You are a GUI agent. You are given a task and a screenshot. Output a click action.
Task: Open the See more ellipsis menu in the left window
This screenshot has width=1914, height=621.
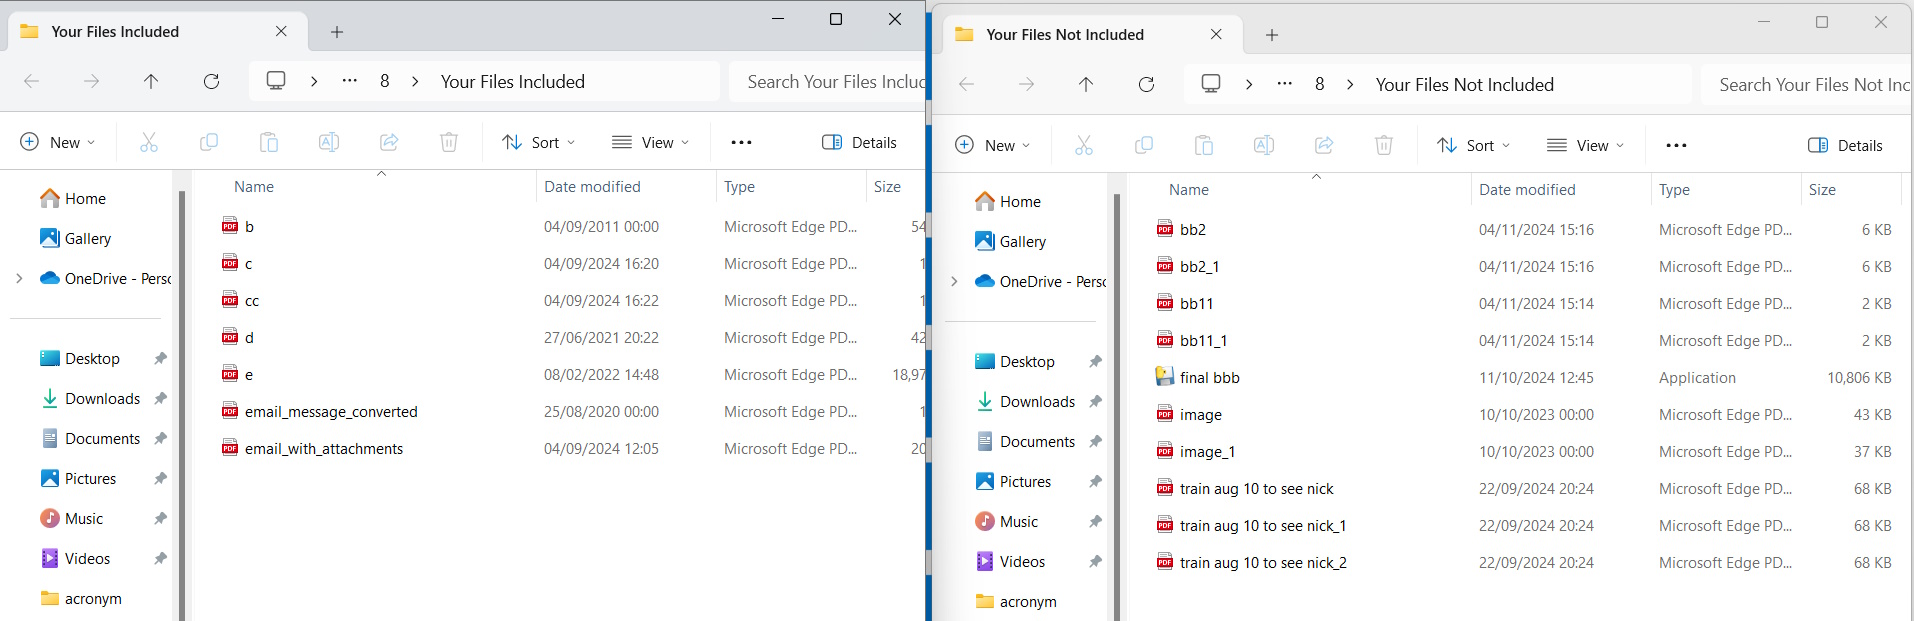tap(741, 143)
